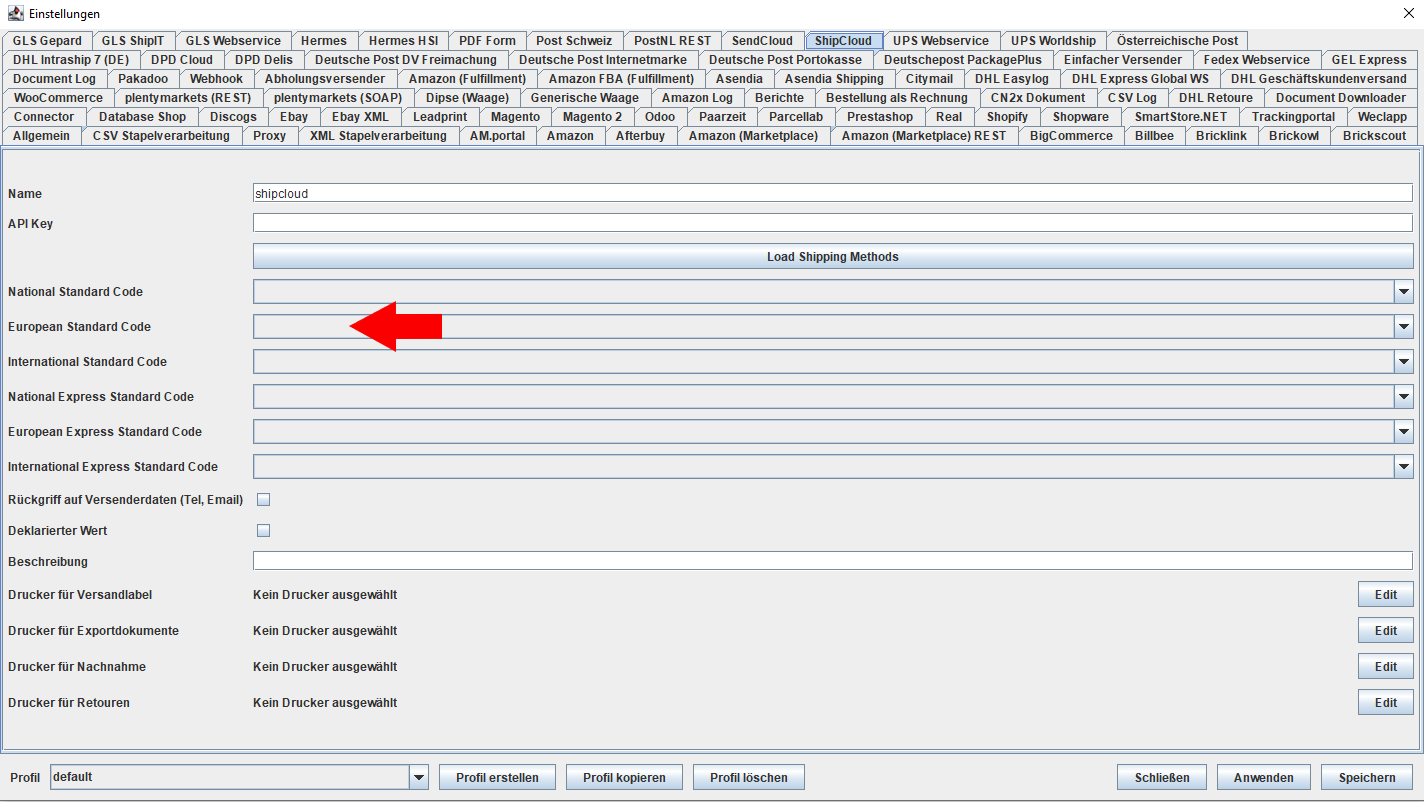Edit Drucker für Nachnahme
The image size is (1424, 802).
coord(1385,667)
